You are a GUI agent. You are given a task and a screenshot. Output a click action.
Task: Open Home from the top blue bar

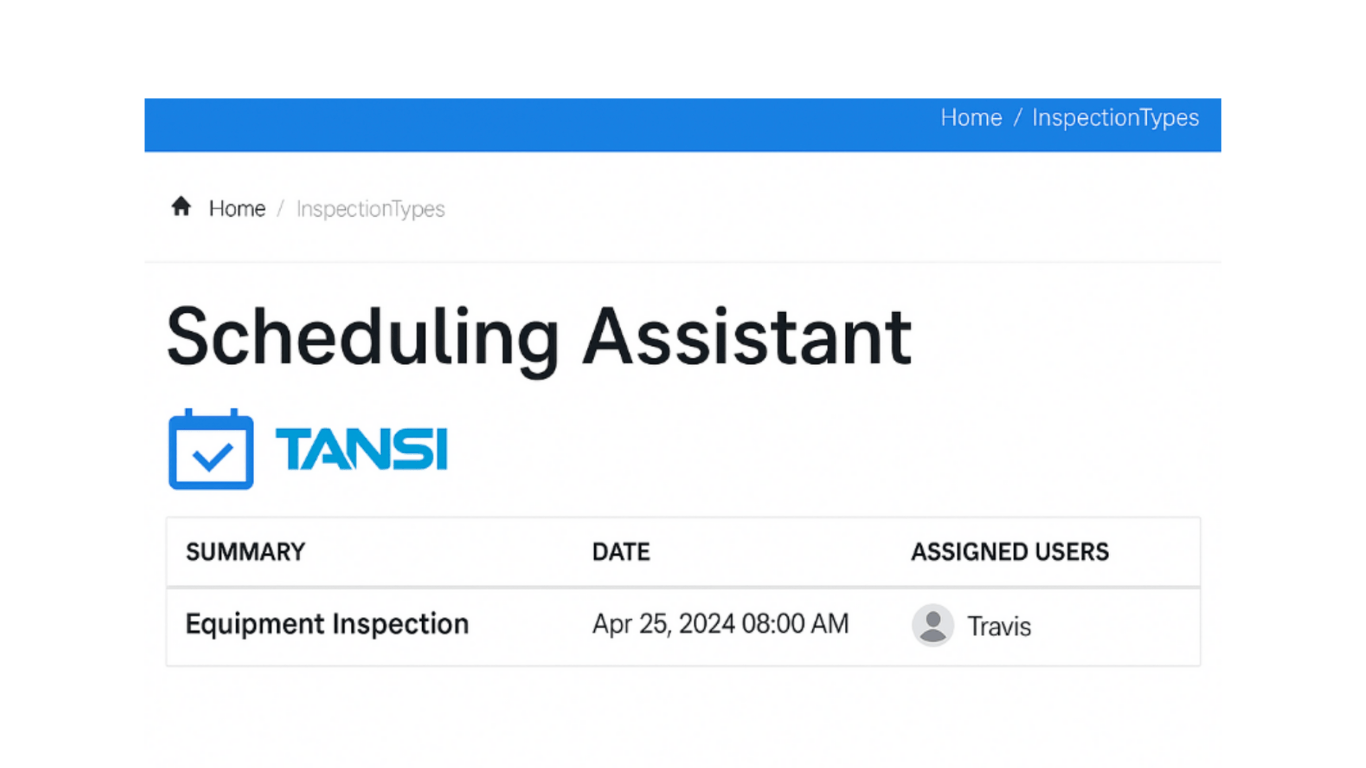(x=969, y=117)
